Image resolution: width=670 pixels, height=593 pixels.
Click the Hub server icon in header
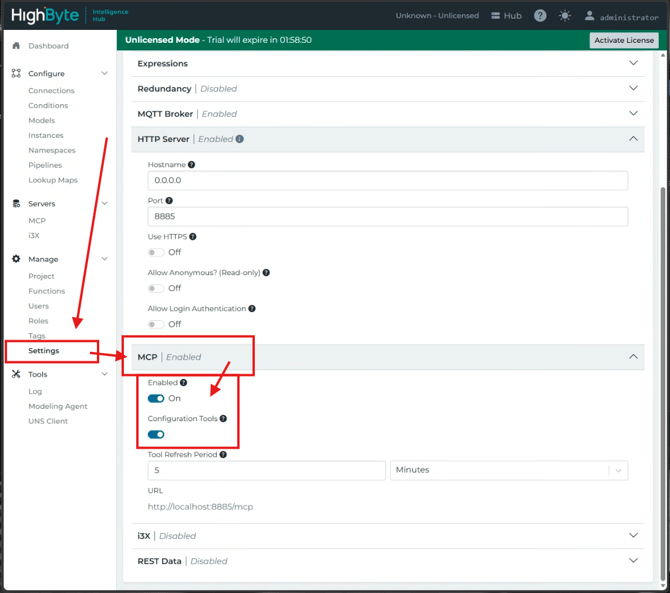tap(495, 16)
